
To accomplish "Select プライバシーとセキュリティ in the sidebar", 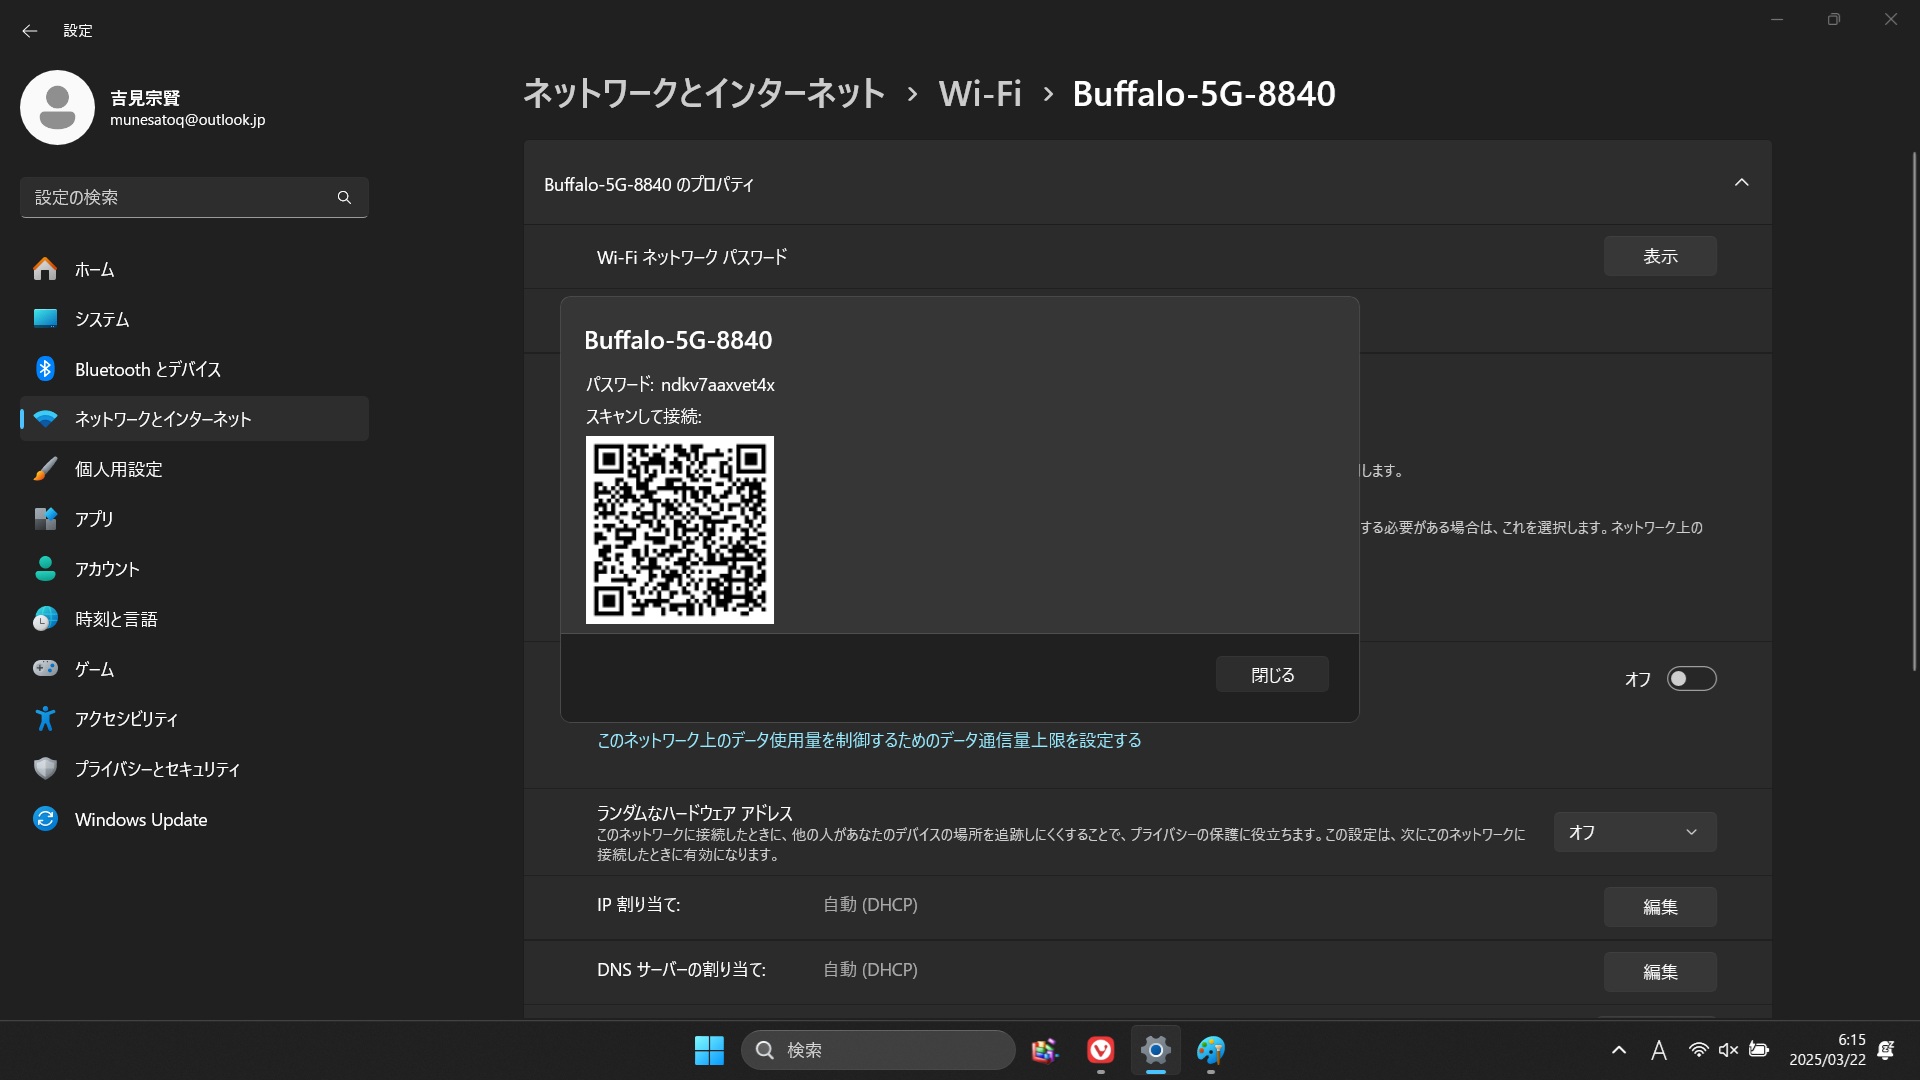I will [x=157, y=769].
